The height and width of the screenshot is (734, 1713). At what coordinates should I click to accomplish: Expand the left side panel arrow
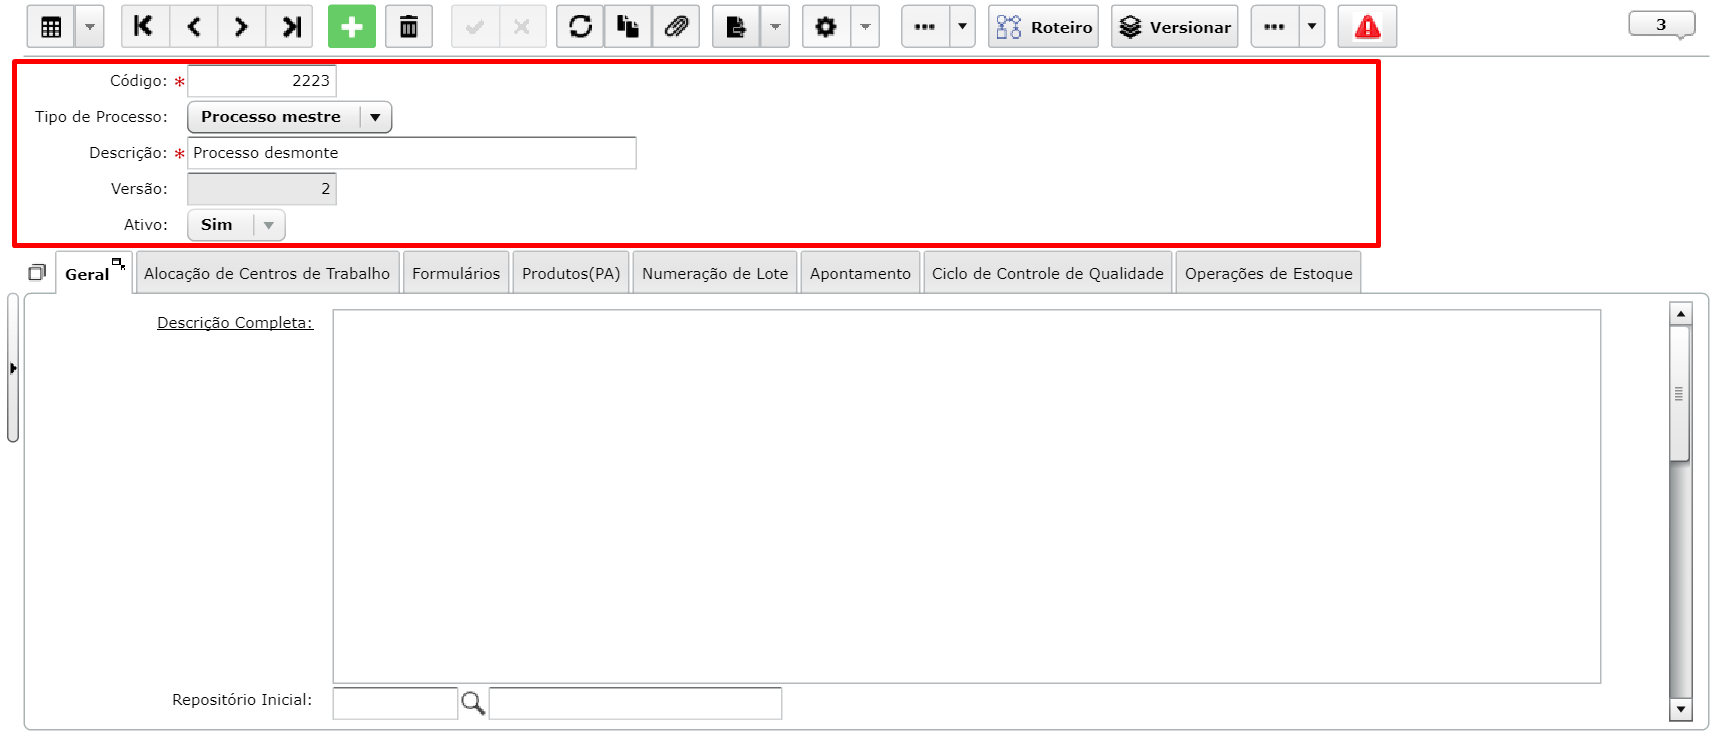(x=13, y=368)
